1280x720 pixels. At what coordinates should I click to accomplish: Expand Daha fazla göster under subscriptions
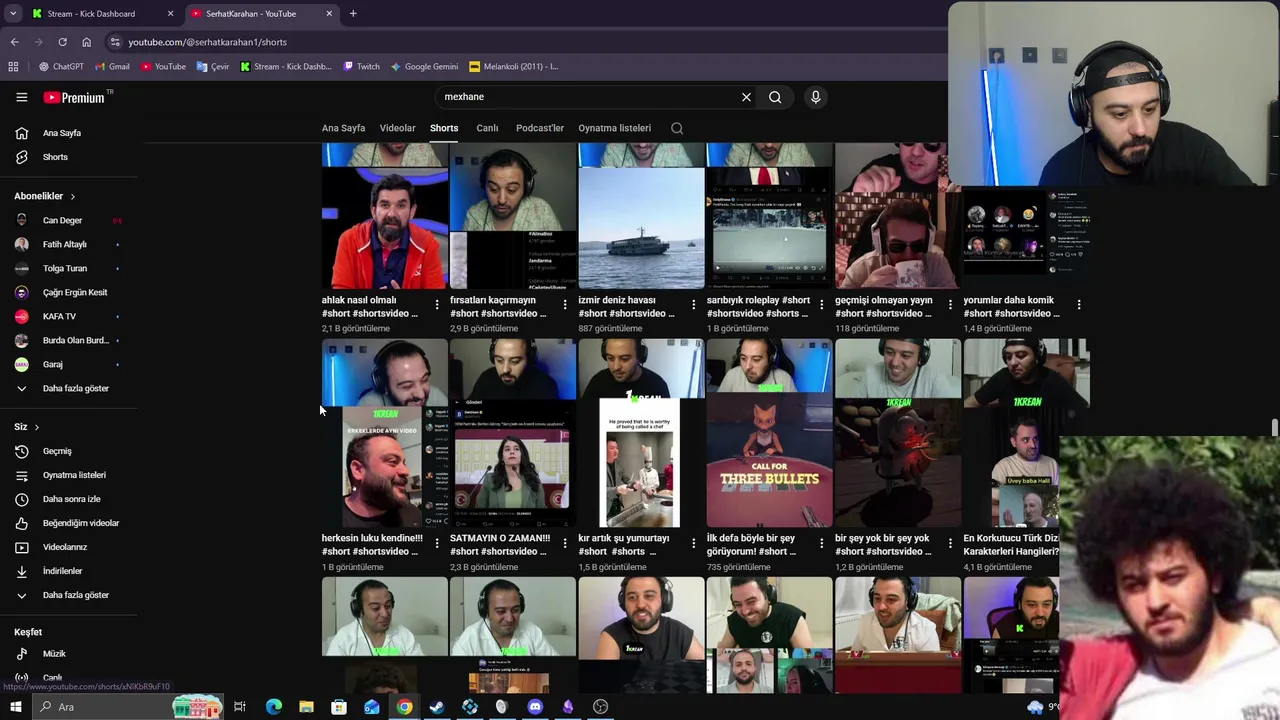pos(76,388)
